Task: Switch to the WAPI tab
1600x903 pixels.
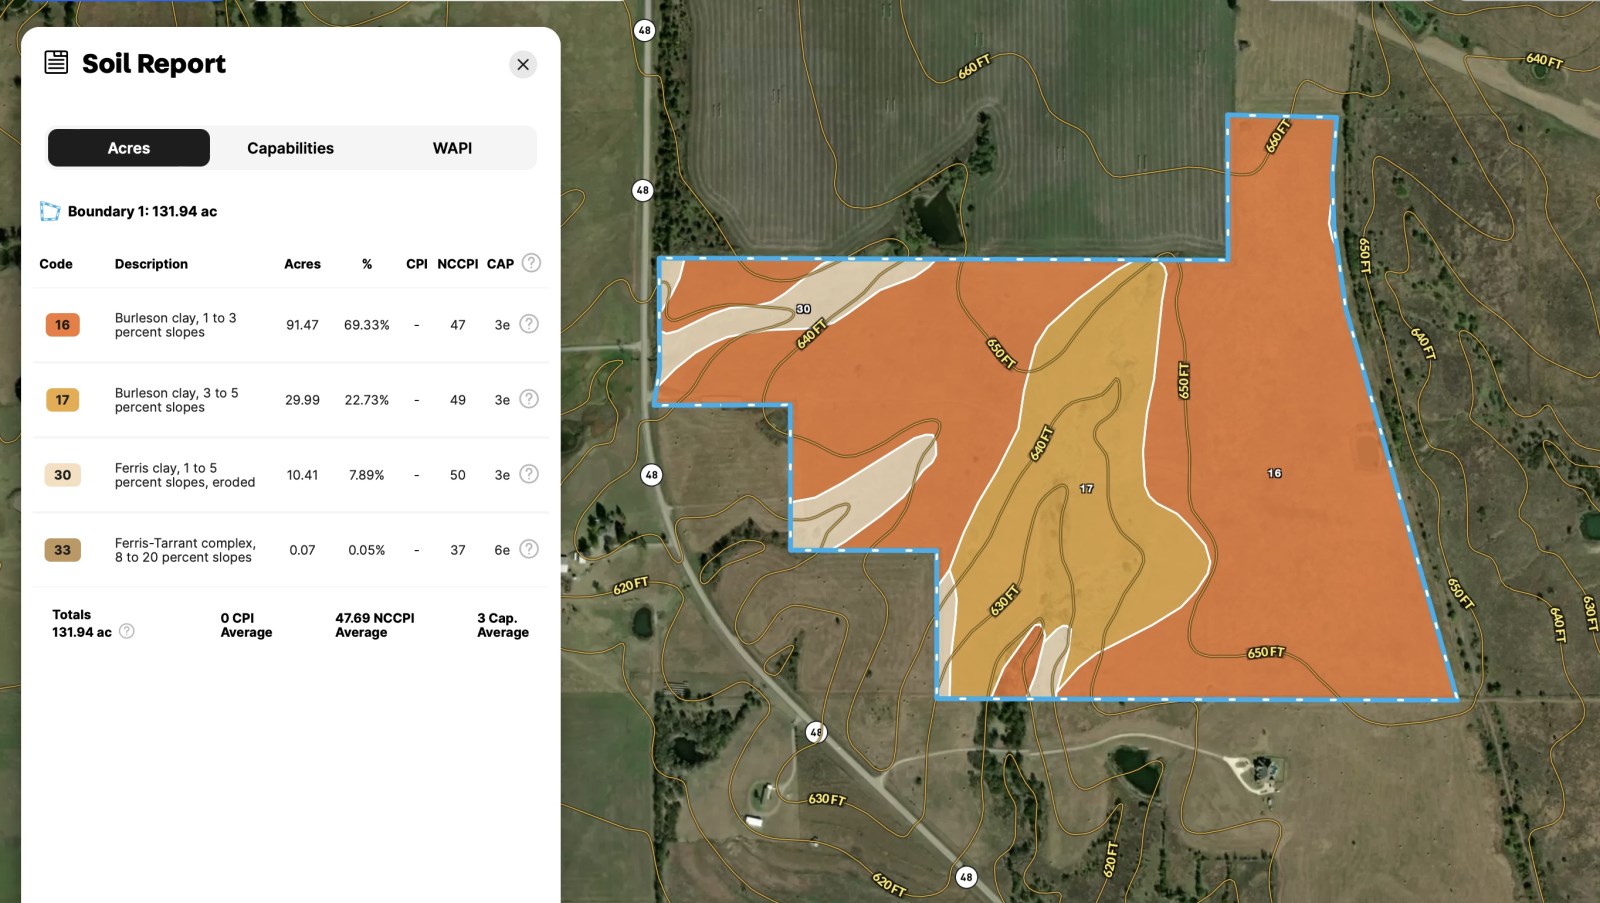Action: pyautogui.click(x=452, y=148)
